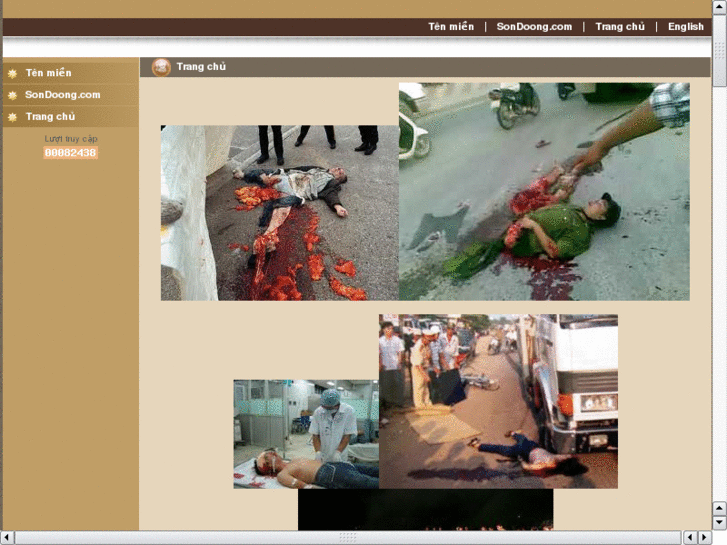Image resolution: width=727 pixels, height=545 pixels.
Task: Open SonDoong.com link in top navigation bar
Action: (x=534, y=27)
